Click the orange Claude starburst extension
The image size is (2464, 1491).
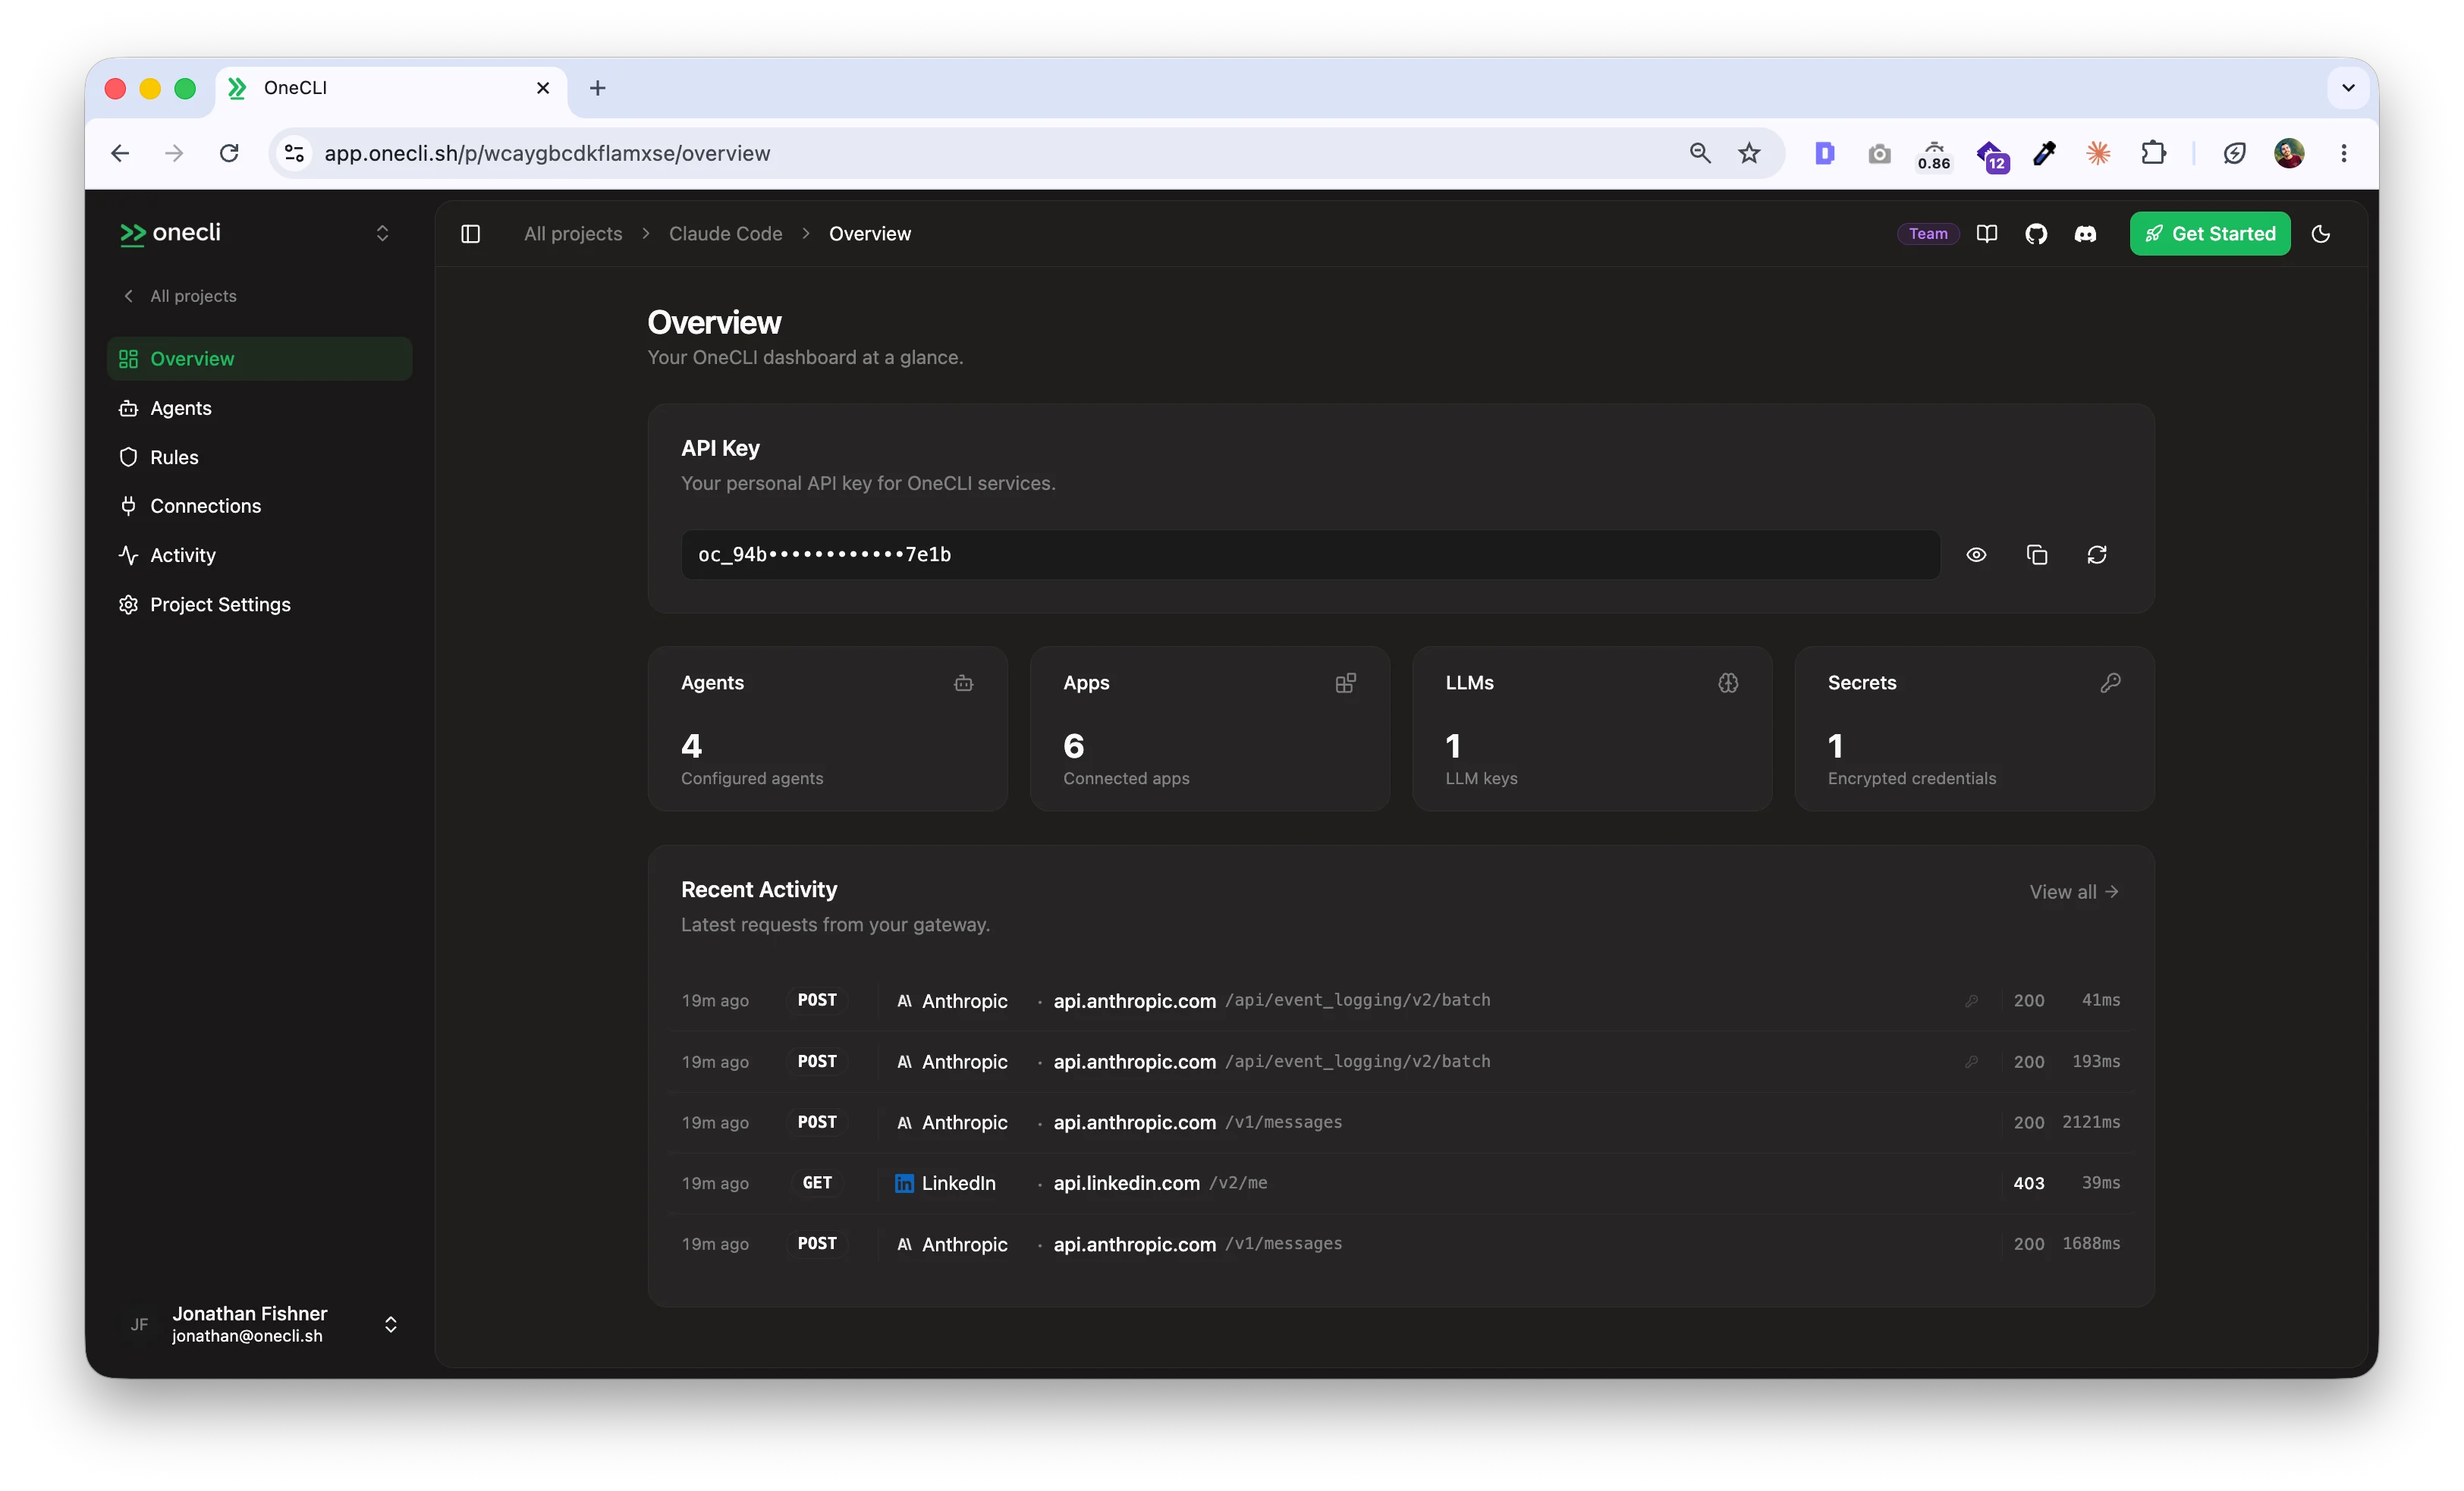point(2098,153)
